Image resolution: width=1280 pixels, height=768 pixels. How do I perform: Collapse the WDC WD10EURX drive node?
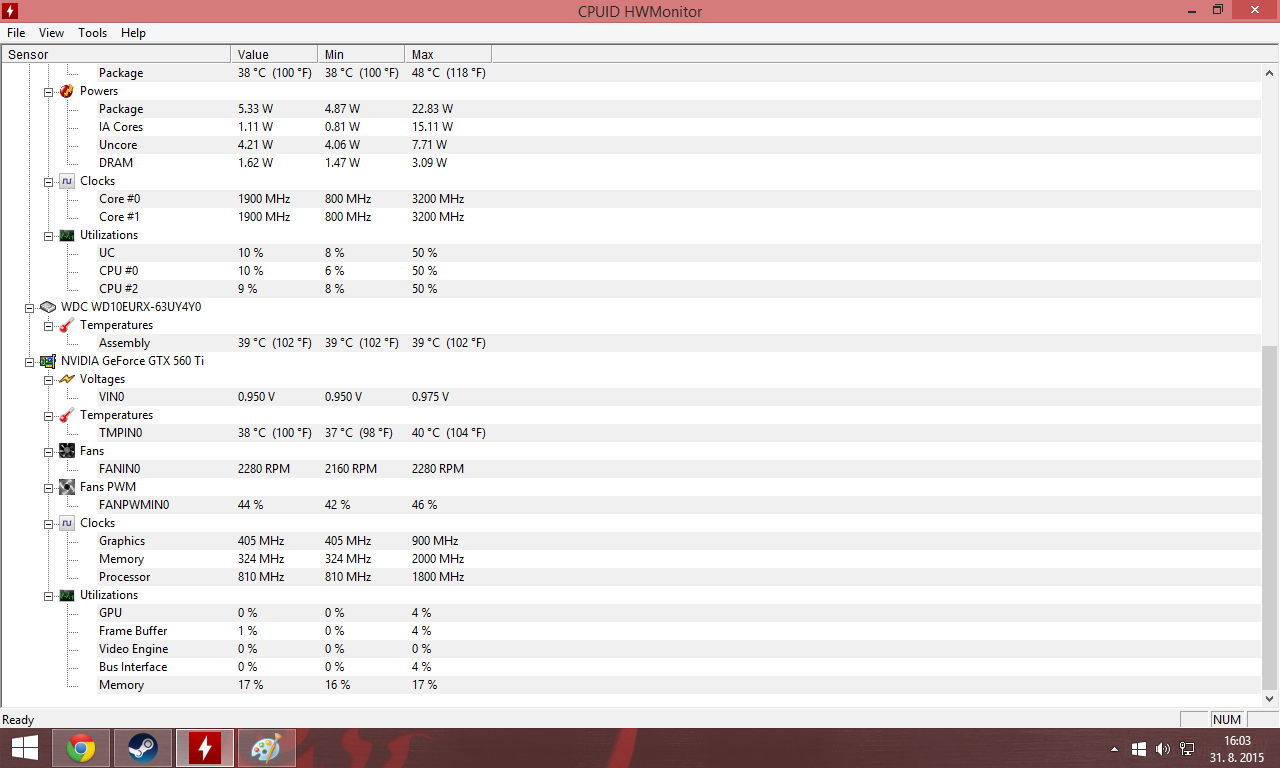[x=29, y=307]
